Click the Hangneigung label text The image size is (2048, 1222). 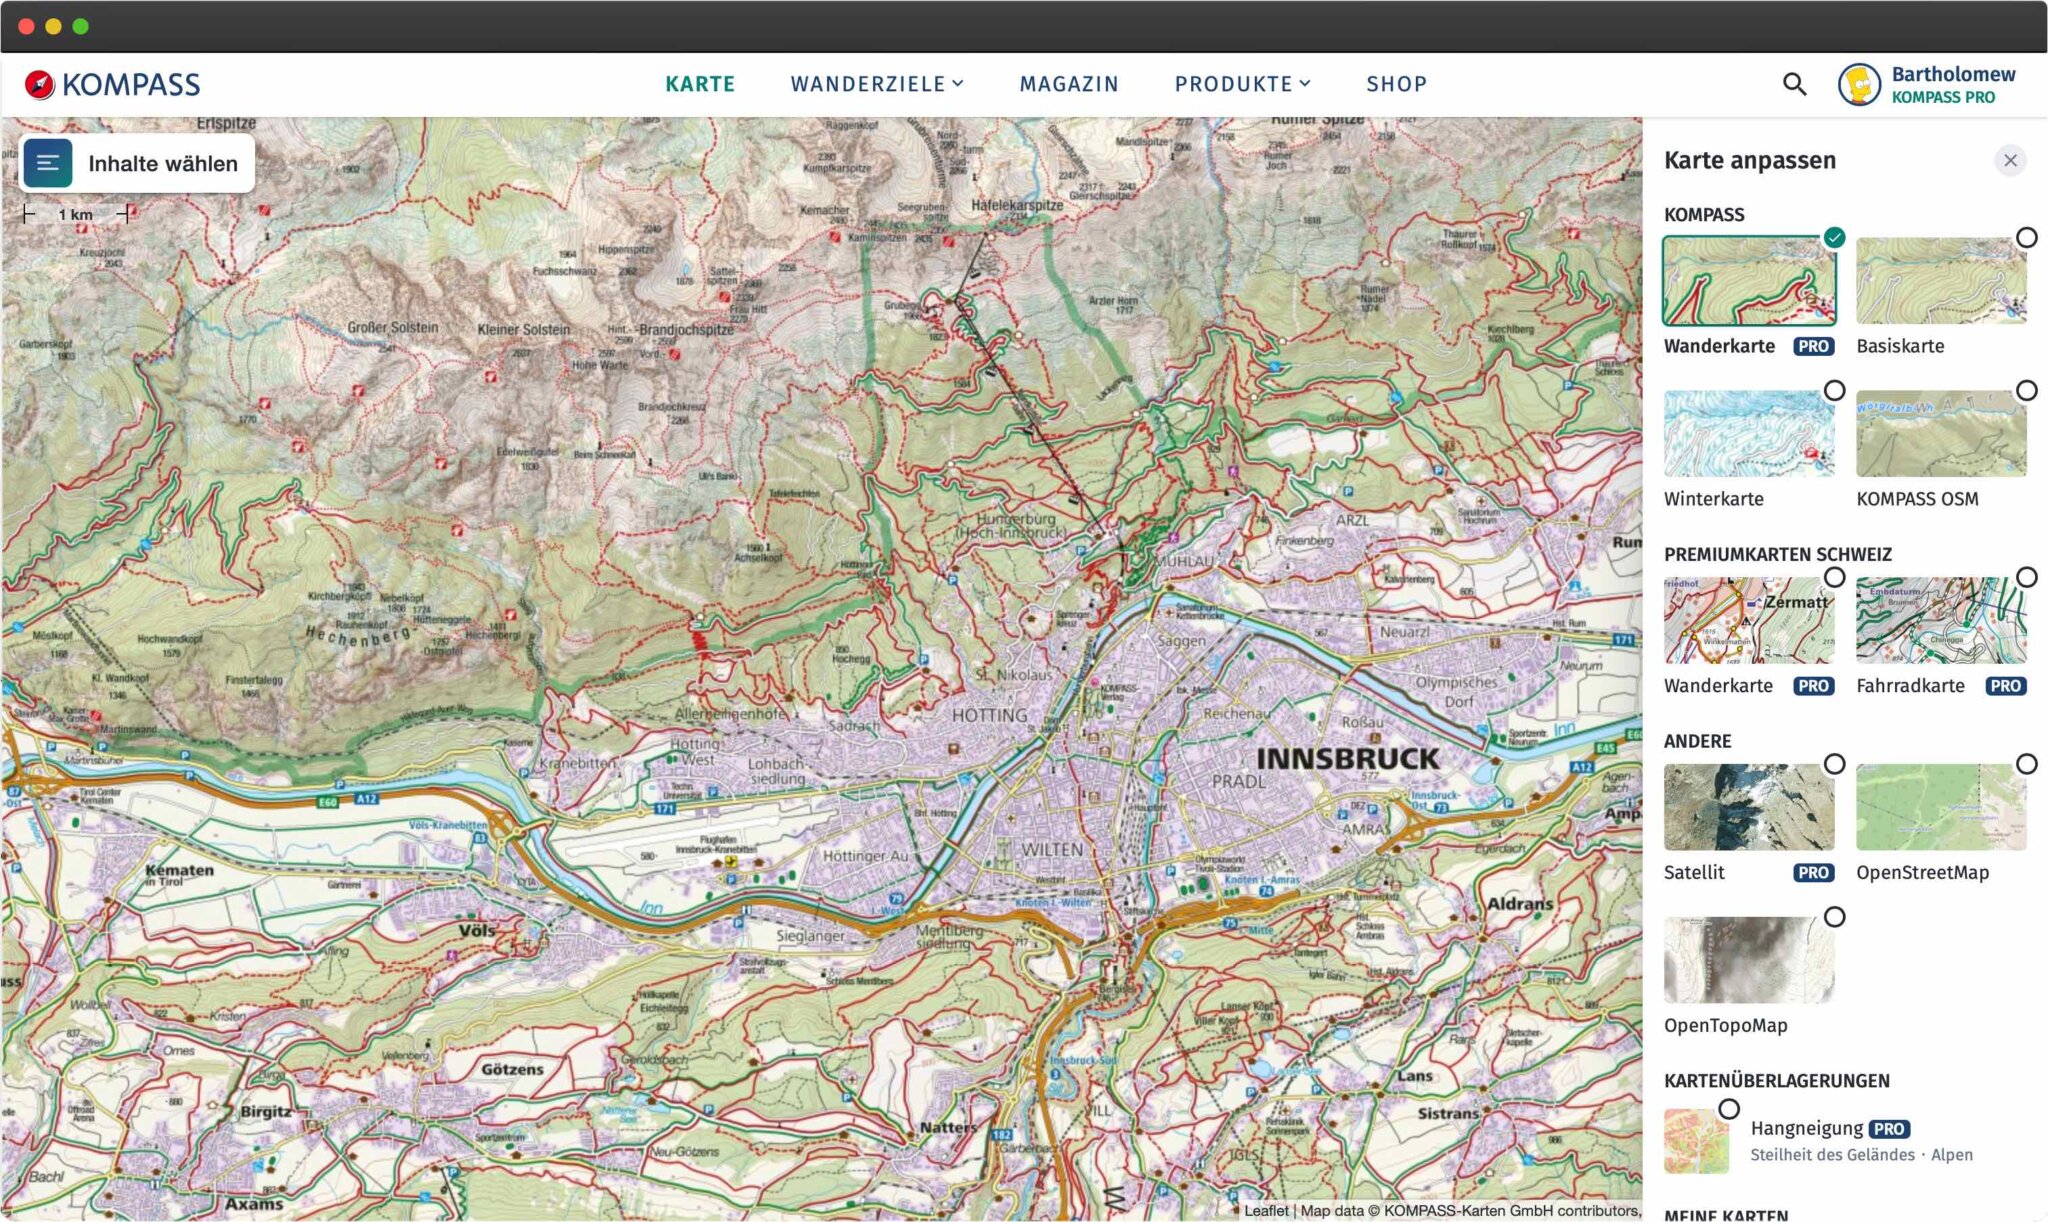click(x=1806, y=1129)
